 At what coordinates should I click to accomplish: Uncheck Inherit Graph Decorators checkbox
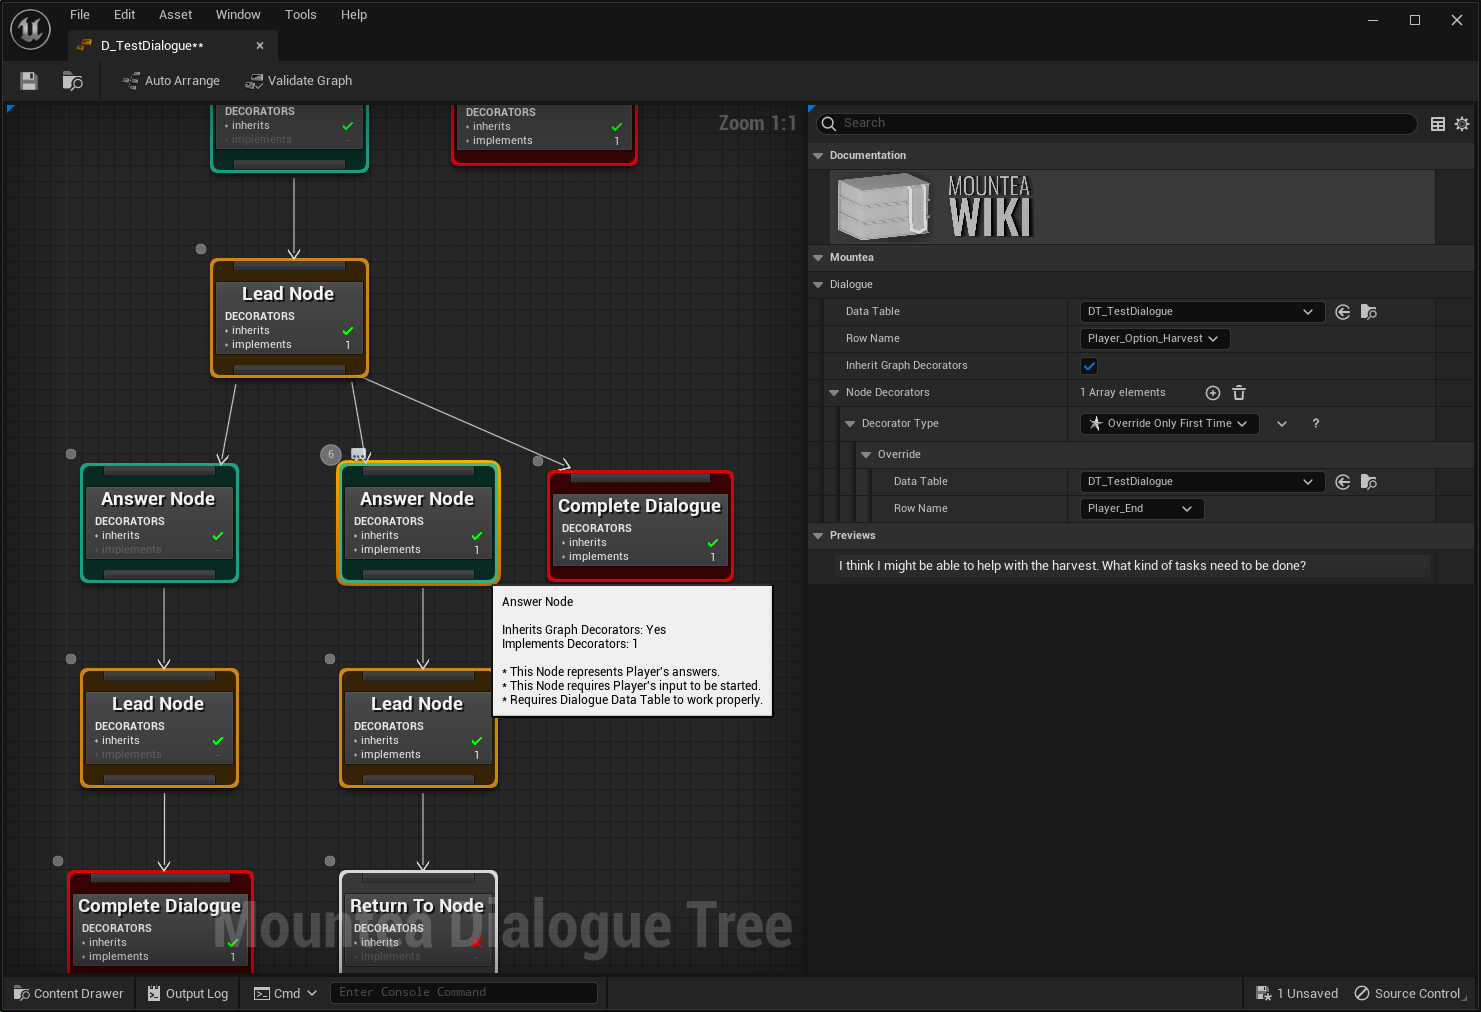click(x=1089, y=366)
